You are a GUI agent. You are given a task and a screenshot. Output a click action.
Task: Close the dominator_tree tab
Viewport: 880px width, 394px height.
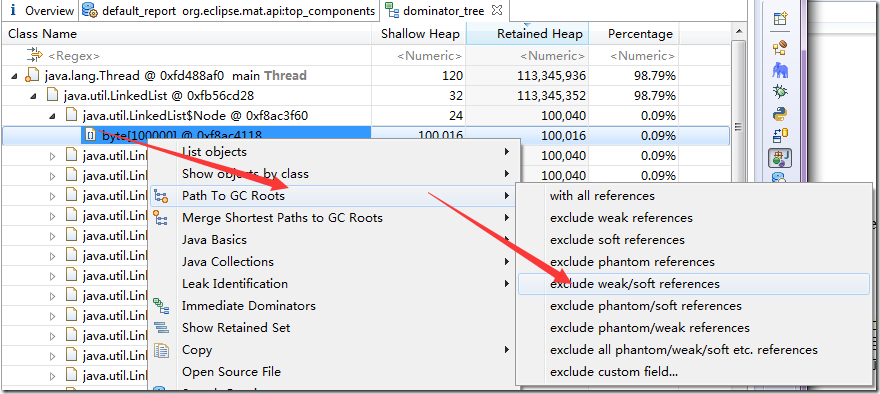click(497, 10)
